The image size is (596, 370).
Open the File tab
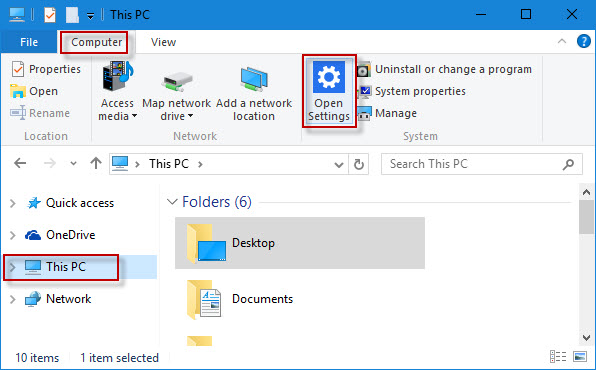pos(29,42)
